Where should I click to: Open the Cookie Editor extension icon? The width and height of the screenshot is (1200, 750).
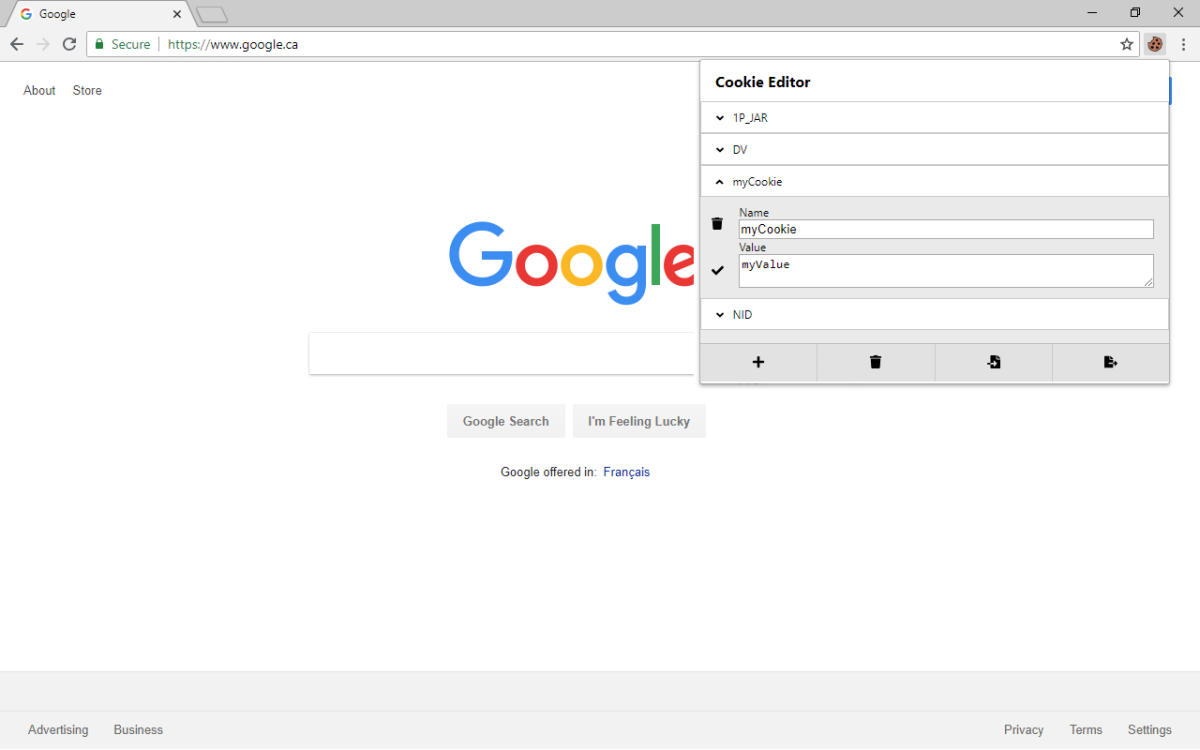click(x=1155, y=44)
